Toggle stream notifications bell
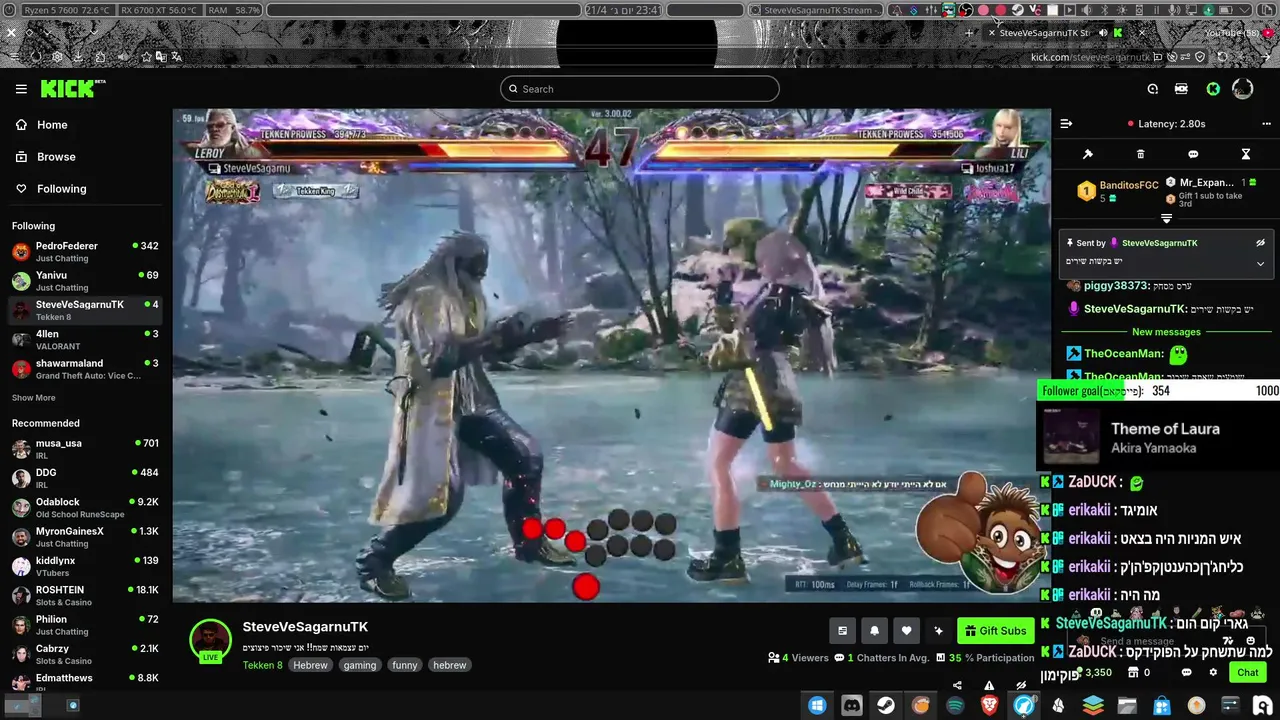The width and height of the screenshot is (1280, 720). [874, 631]
